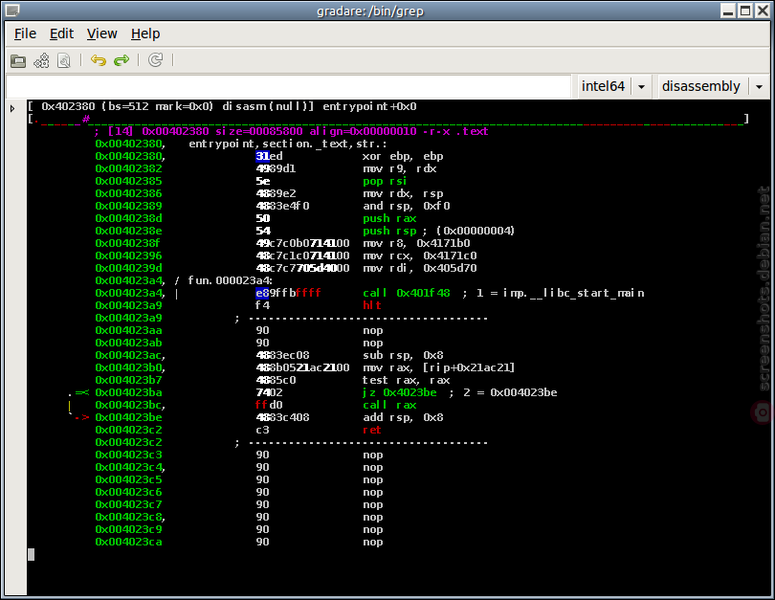Click the opcode bytes '488b0521ac2100'
This screenshot has height=600, width=775.
point(302,368)
